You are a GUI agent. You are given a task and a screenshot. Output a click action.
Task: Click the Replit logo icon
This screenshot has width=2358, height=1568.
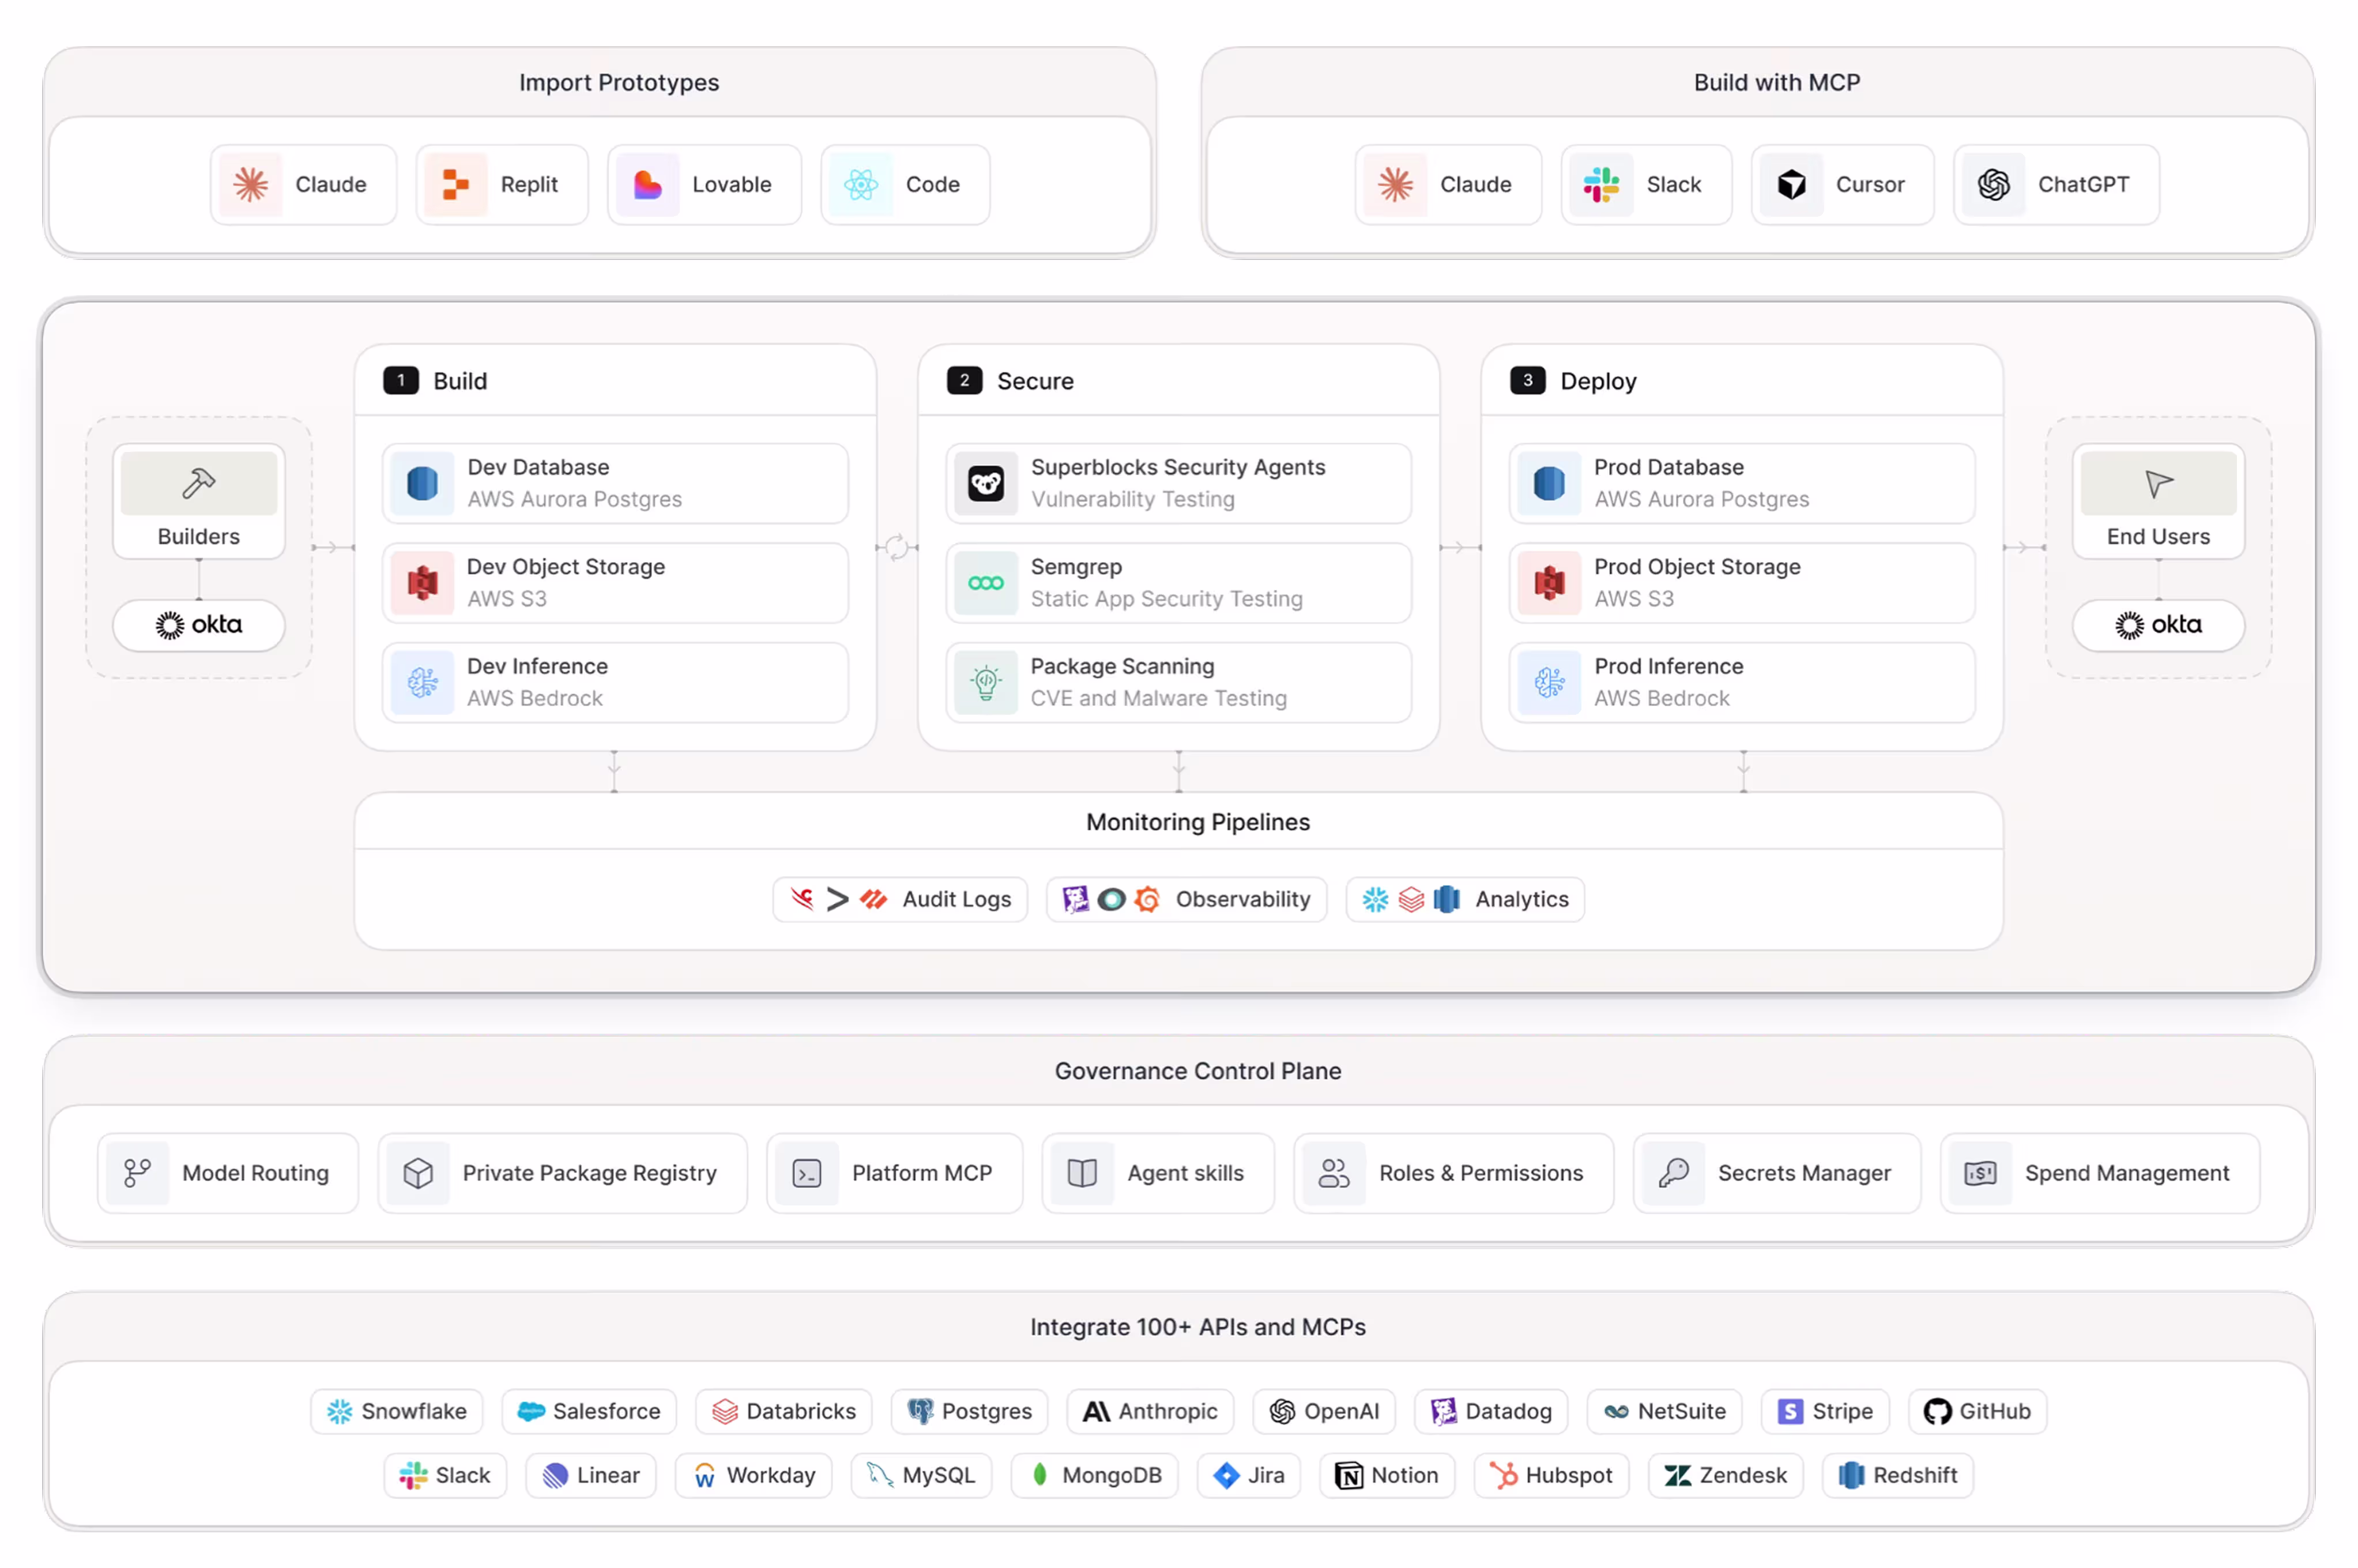456,184
